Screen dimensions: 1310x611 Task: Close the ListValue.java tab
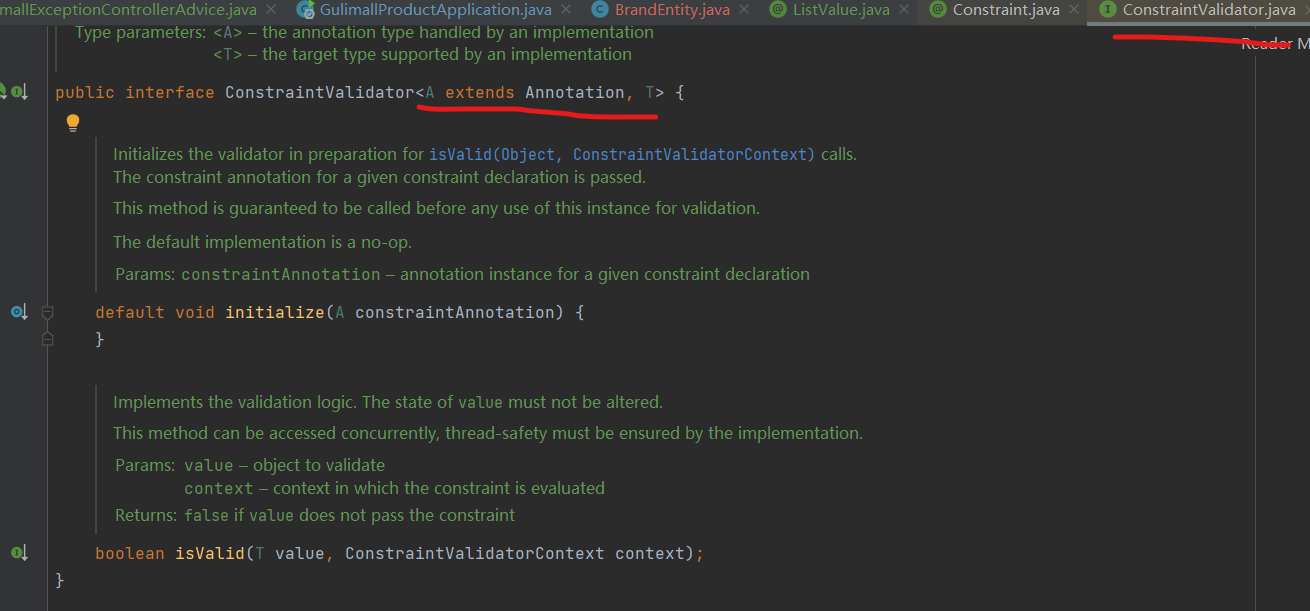[x=904, y=10]
